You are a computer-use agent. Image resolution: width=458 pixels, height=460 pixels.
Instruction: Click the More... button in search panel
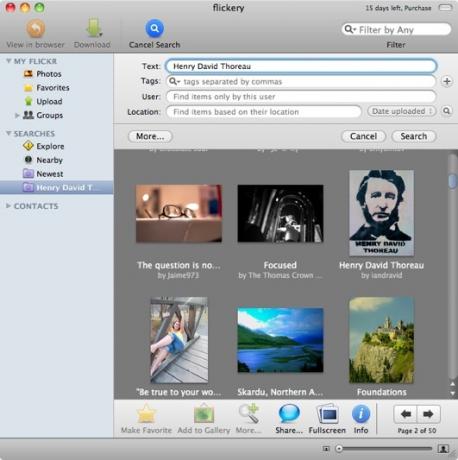point(150,136)
